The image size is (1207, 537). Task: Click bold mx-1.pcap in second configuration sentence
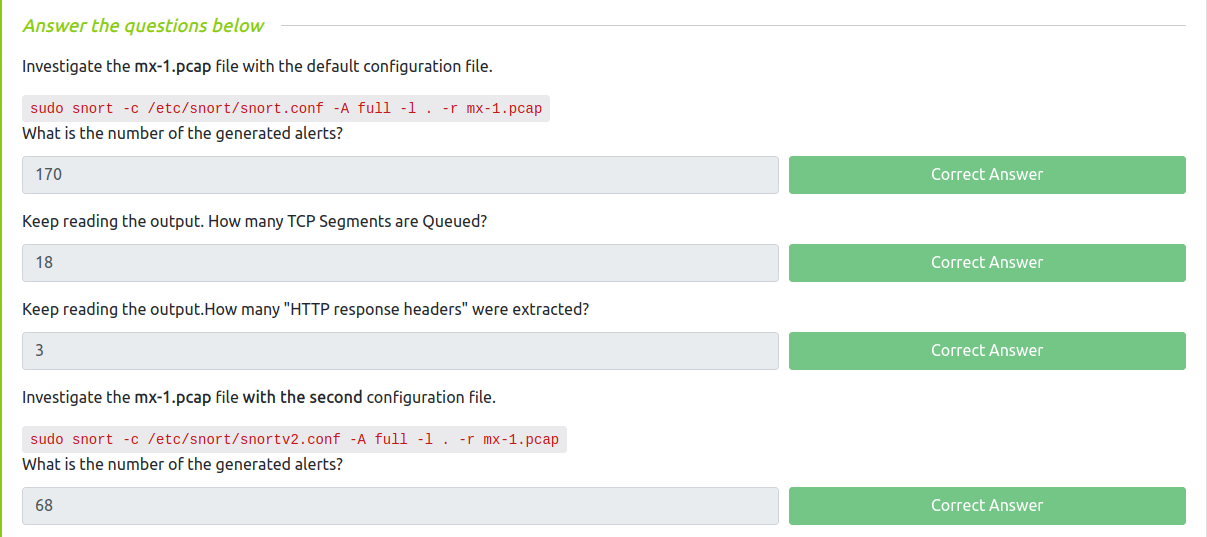click(x=172, y=397)
